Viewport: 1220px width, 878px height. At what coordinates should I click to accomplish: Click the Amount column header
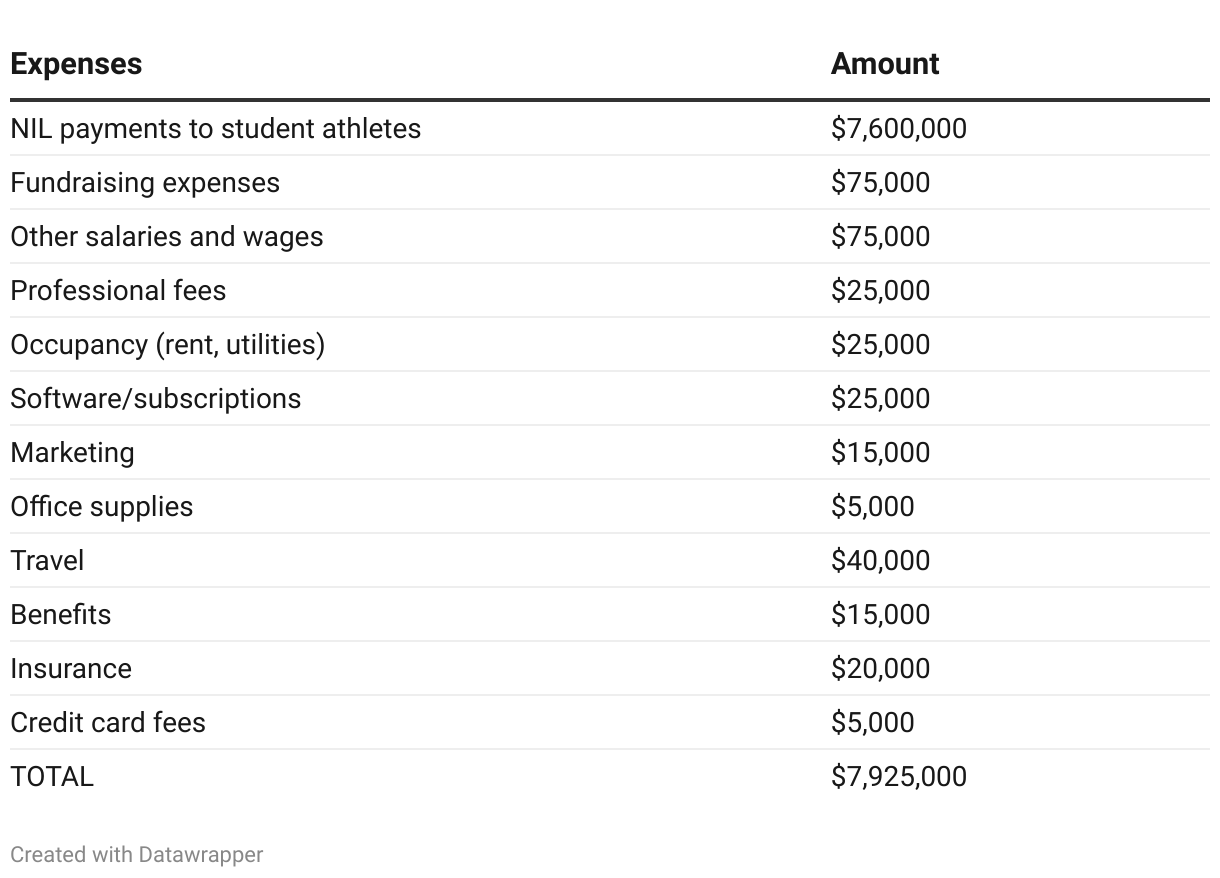(884, 64)
